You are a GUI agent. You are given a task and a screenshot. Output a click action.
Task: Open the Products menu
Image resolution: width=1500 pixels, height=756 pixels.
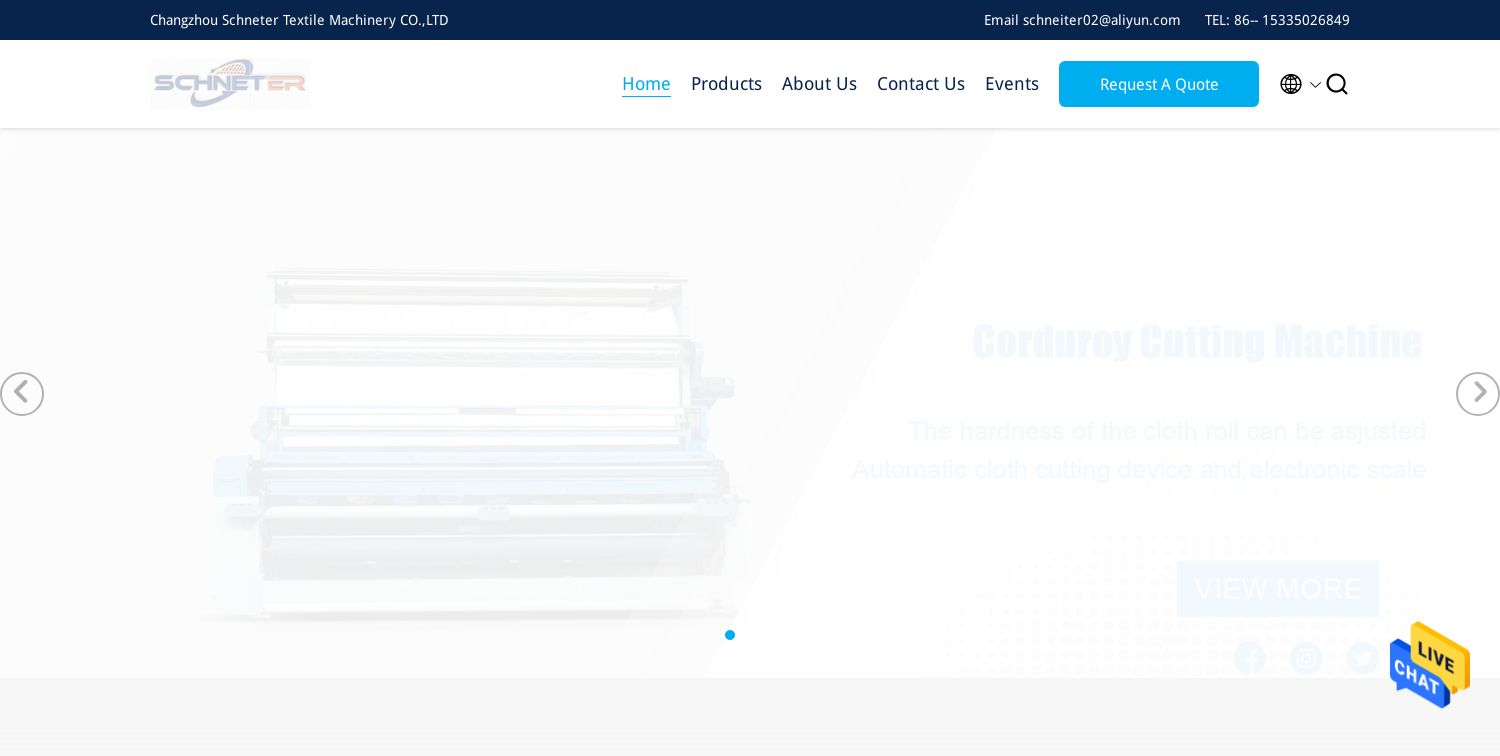[x=726, y=84]
